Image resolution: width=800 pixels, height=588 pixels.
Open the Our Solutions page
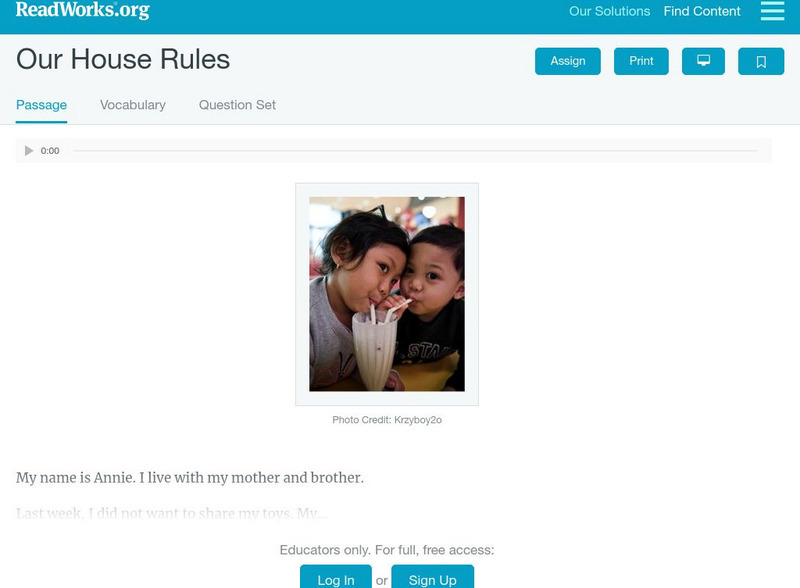[x=610, y=11]
